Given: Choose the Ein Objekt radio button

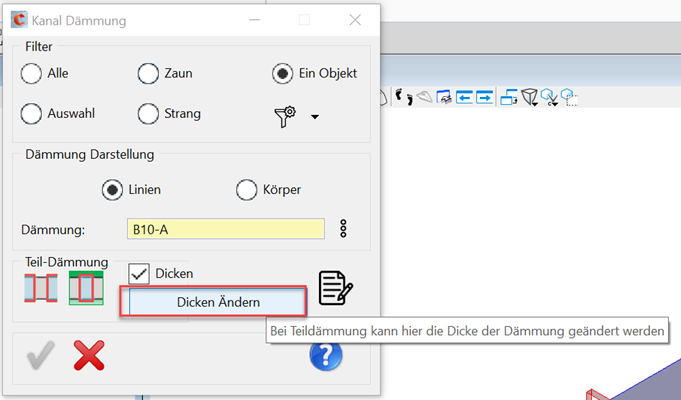Looking at the screenshot, I should click(x=282, y=73).
